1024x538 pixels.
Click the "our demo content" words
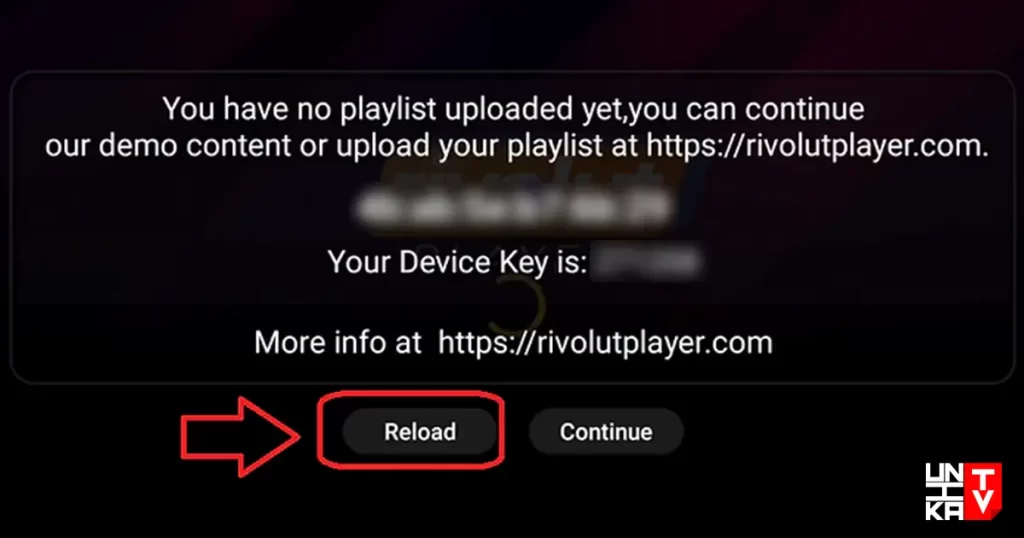(x=168, y=146)
